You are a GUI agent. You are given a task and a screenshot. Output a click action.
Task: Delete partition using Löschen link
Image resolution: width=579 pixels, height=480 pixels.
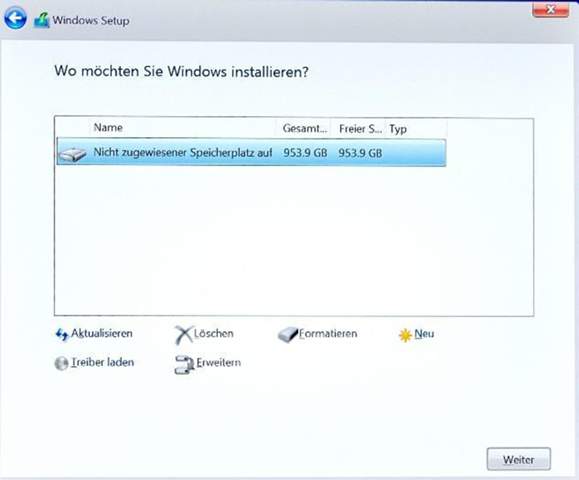pos(213,333)
